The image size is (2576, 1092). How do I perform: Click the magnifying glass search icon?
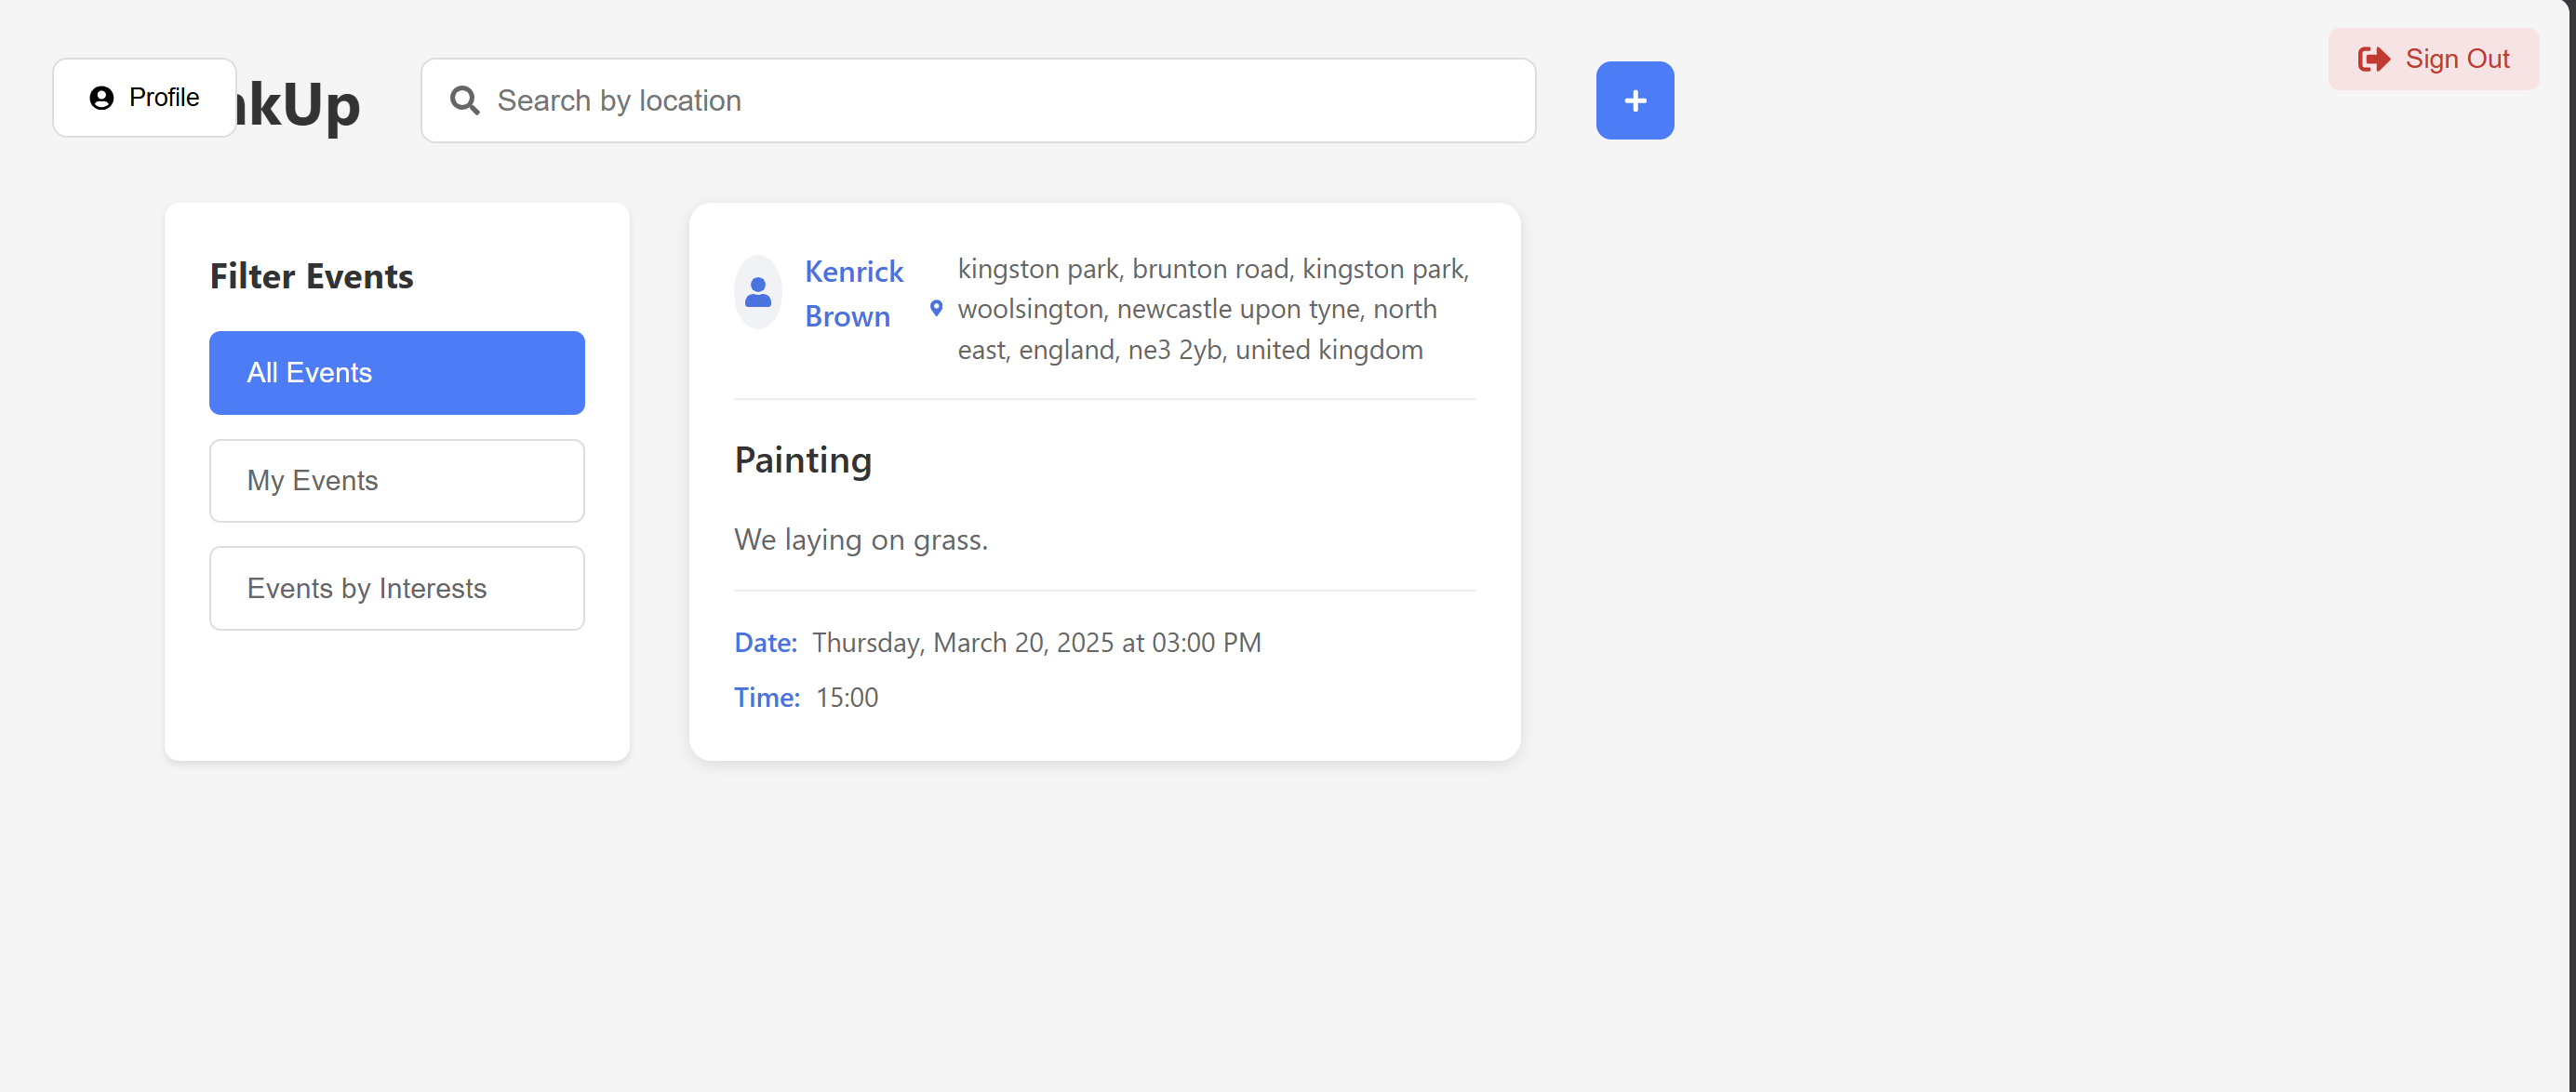point(464,100)
